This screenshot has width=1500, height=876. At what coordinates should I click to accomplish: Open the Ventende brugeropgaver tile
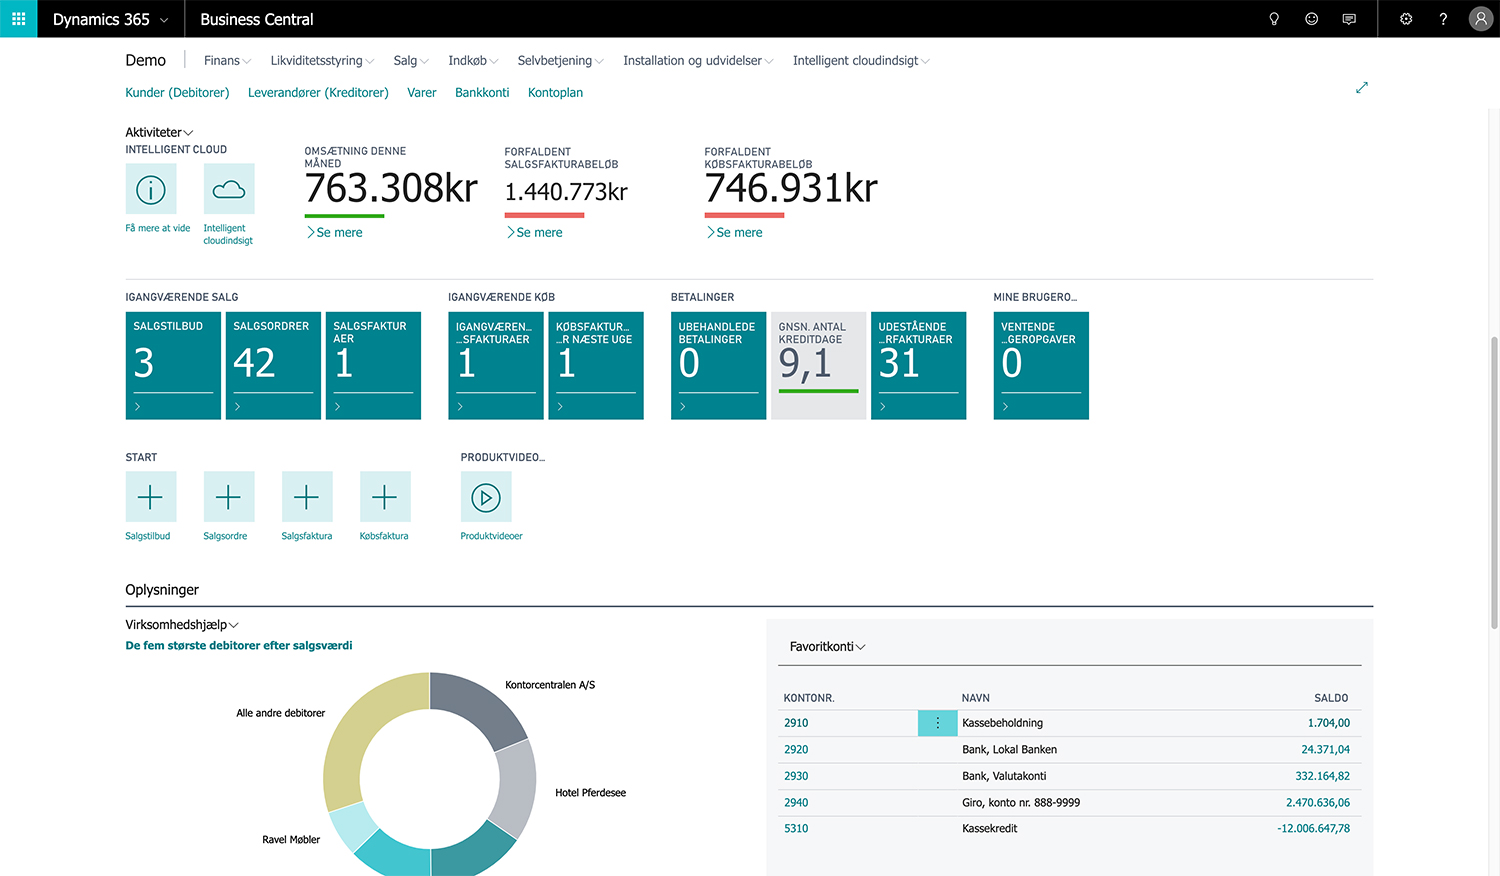click(x=1041, y=366)
